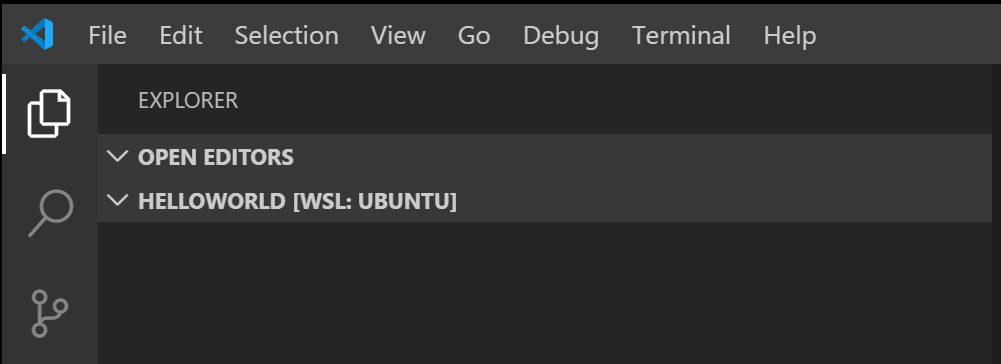Click the OPEN EDITORS section header text
1001x364 pixels.
tap(216, 156)
